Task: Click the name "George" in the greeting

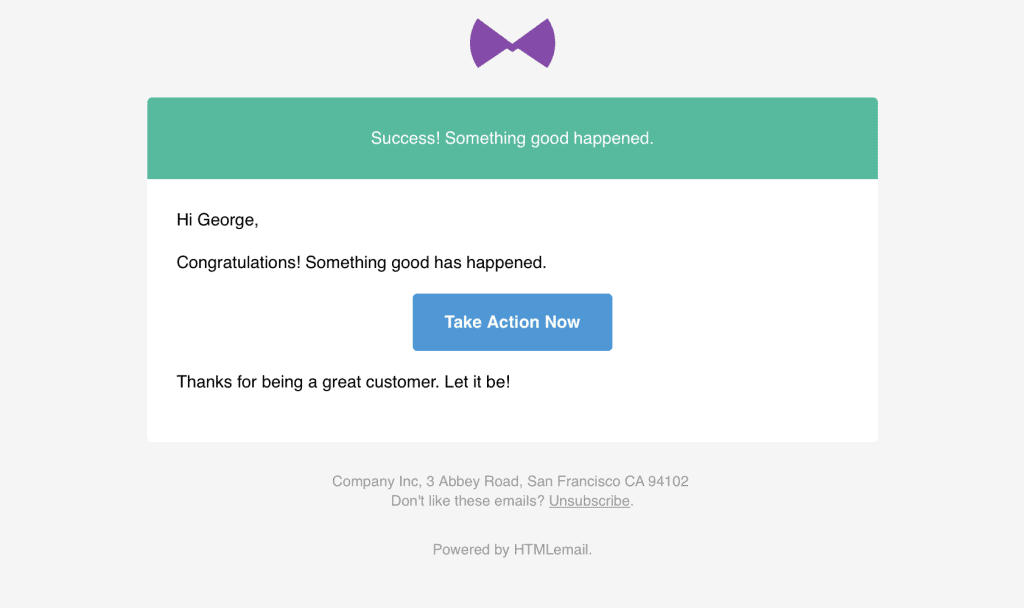Action: 225,220
